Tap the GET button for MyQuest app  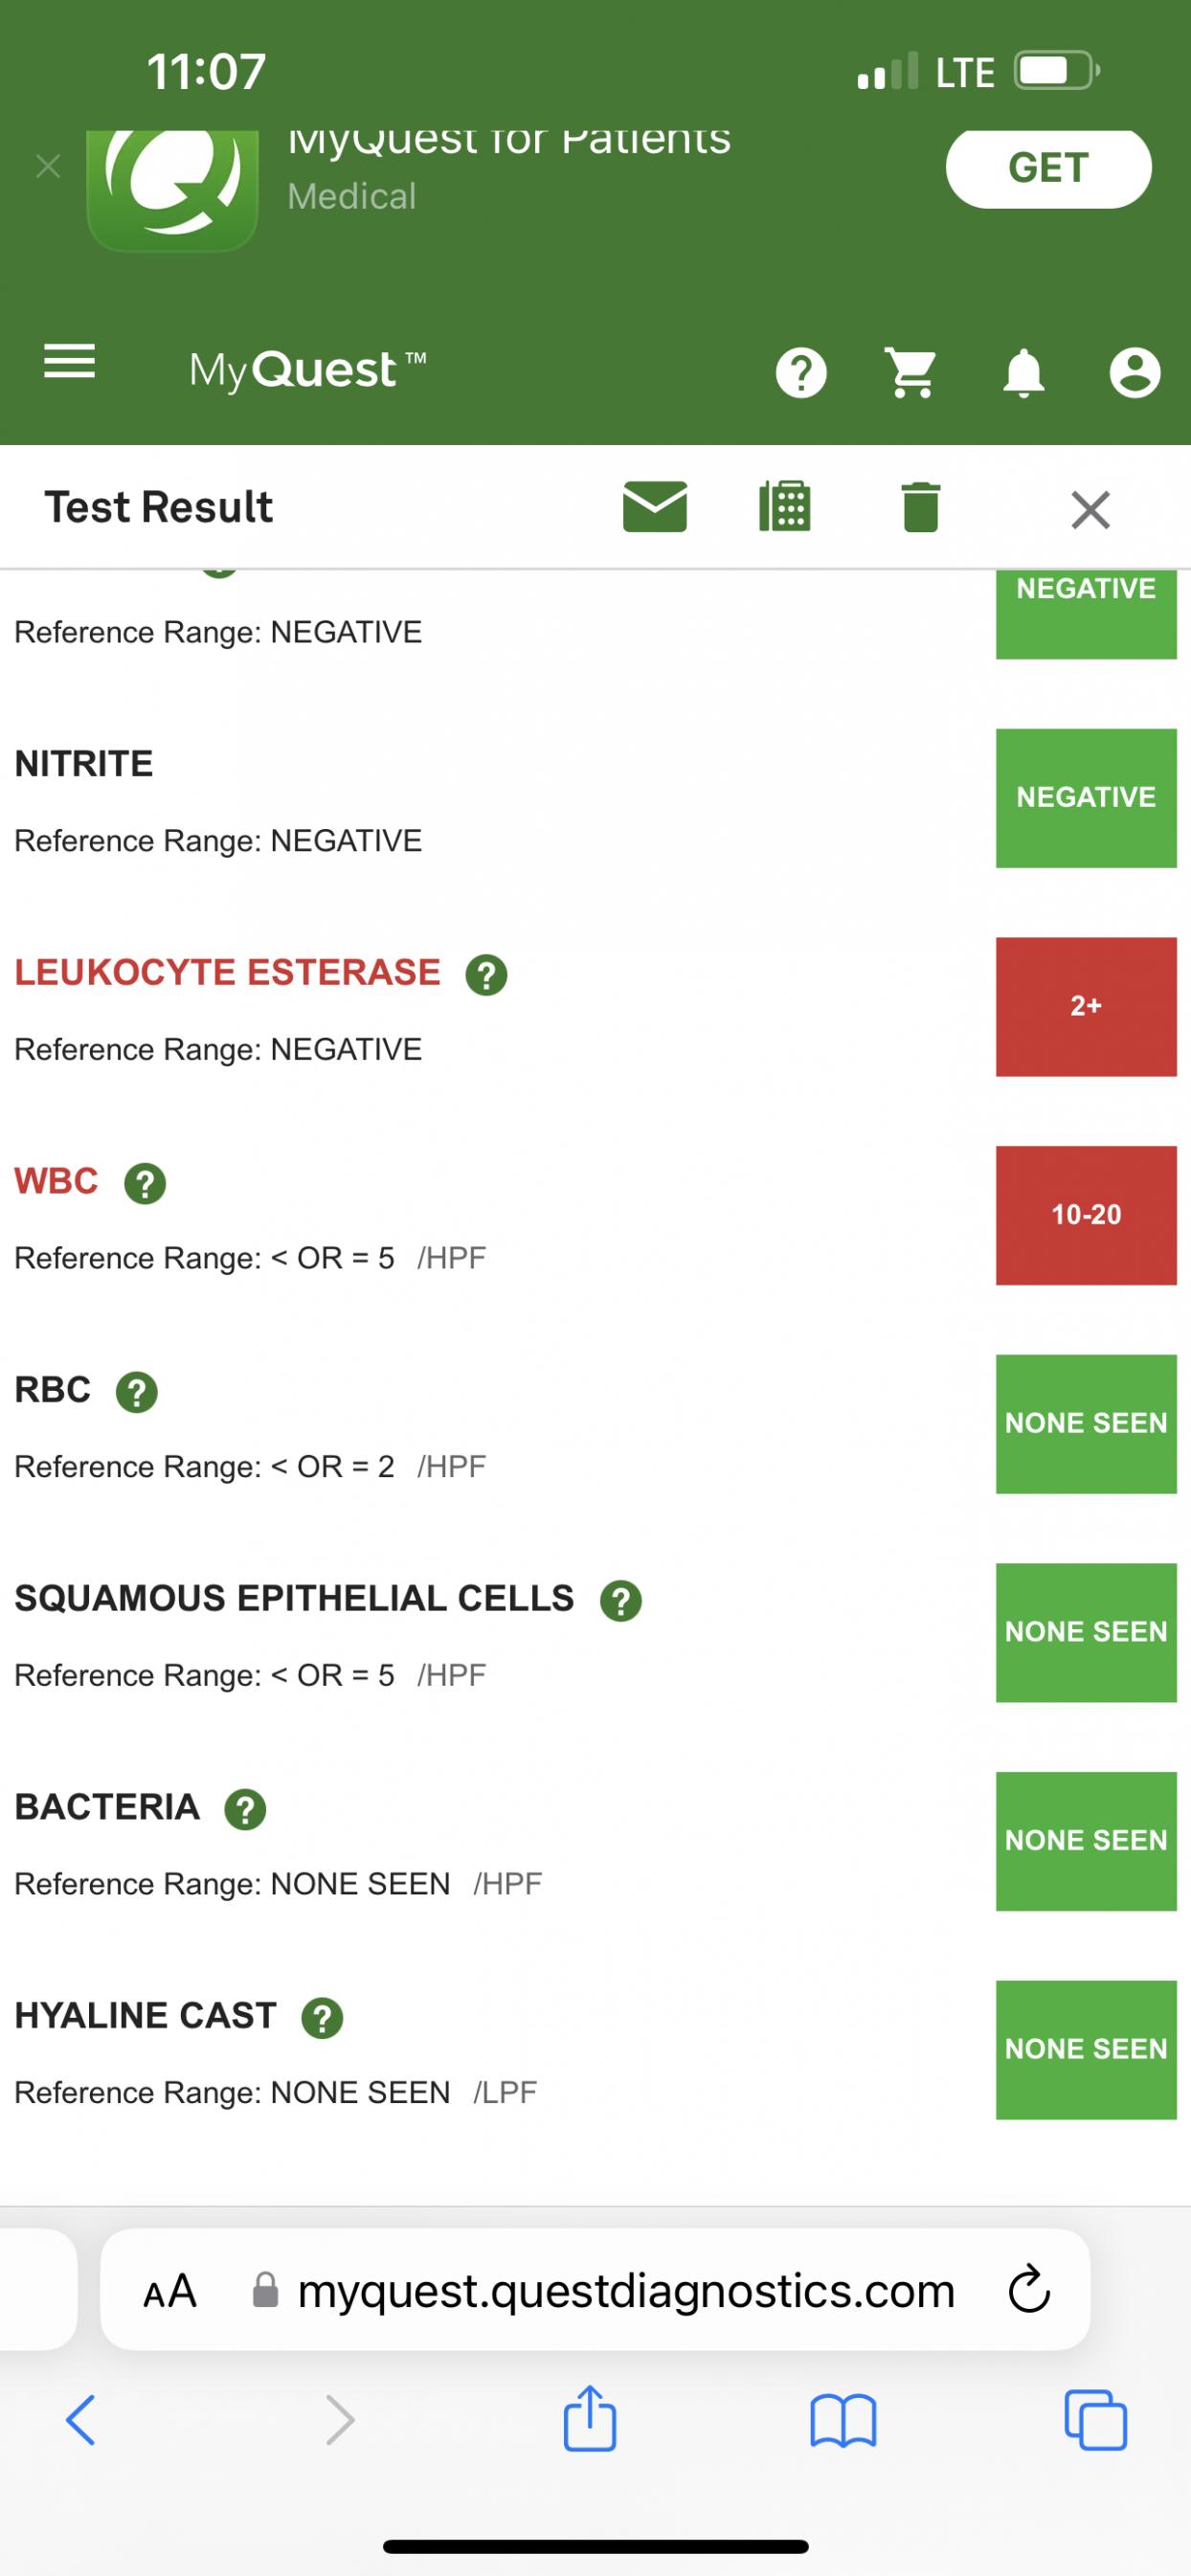[x=1048, y=168]
